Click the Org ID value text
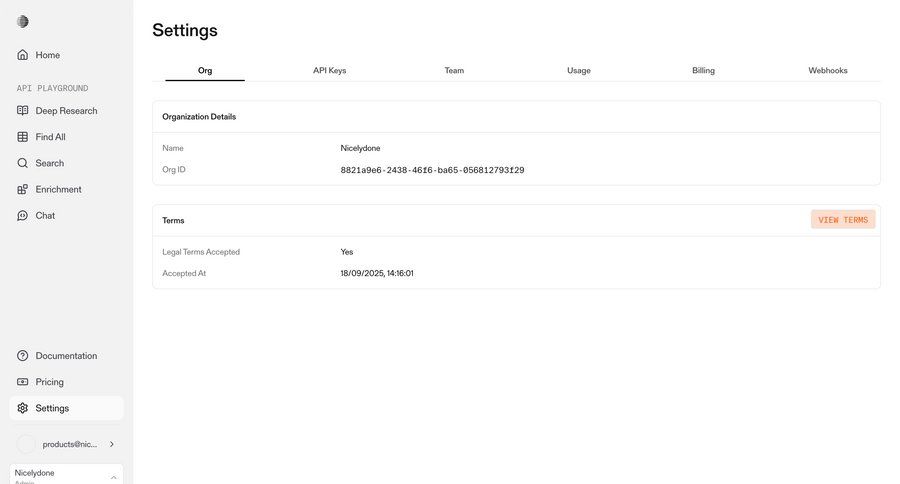This screenshot has height=484, width=900. [432, 170]
